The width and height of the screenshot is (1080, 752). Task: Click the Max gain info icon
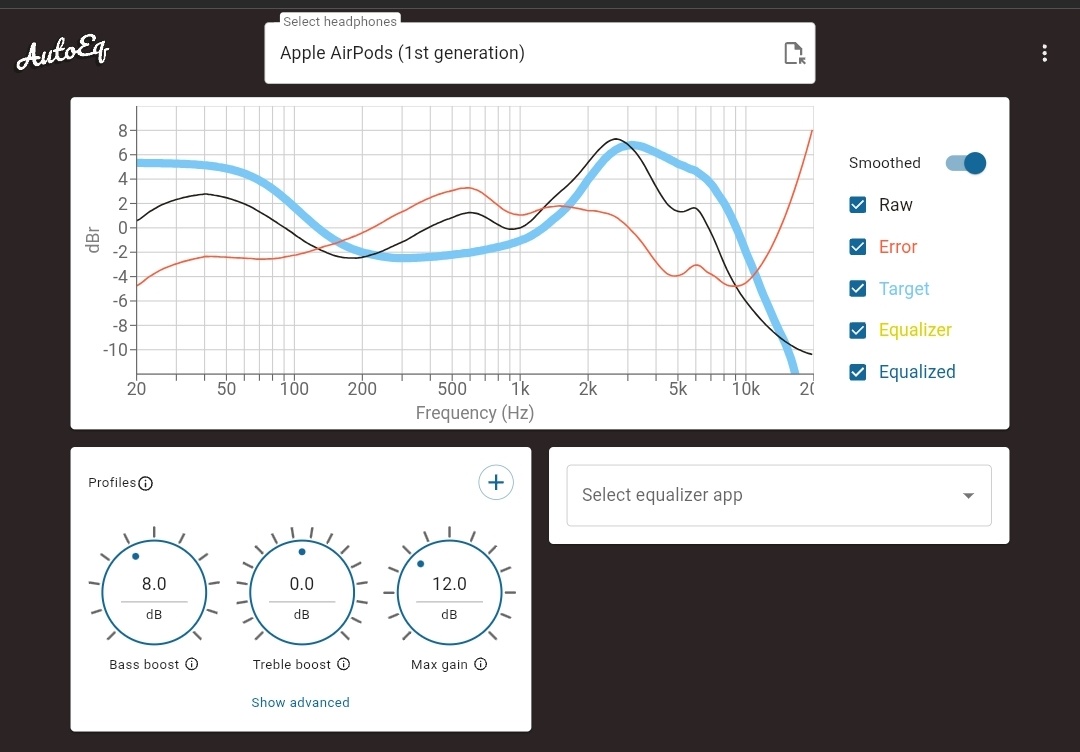coord(481,664)
